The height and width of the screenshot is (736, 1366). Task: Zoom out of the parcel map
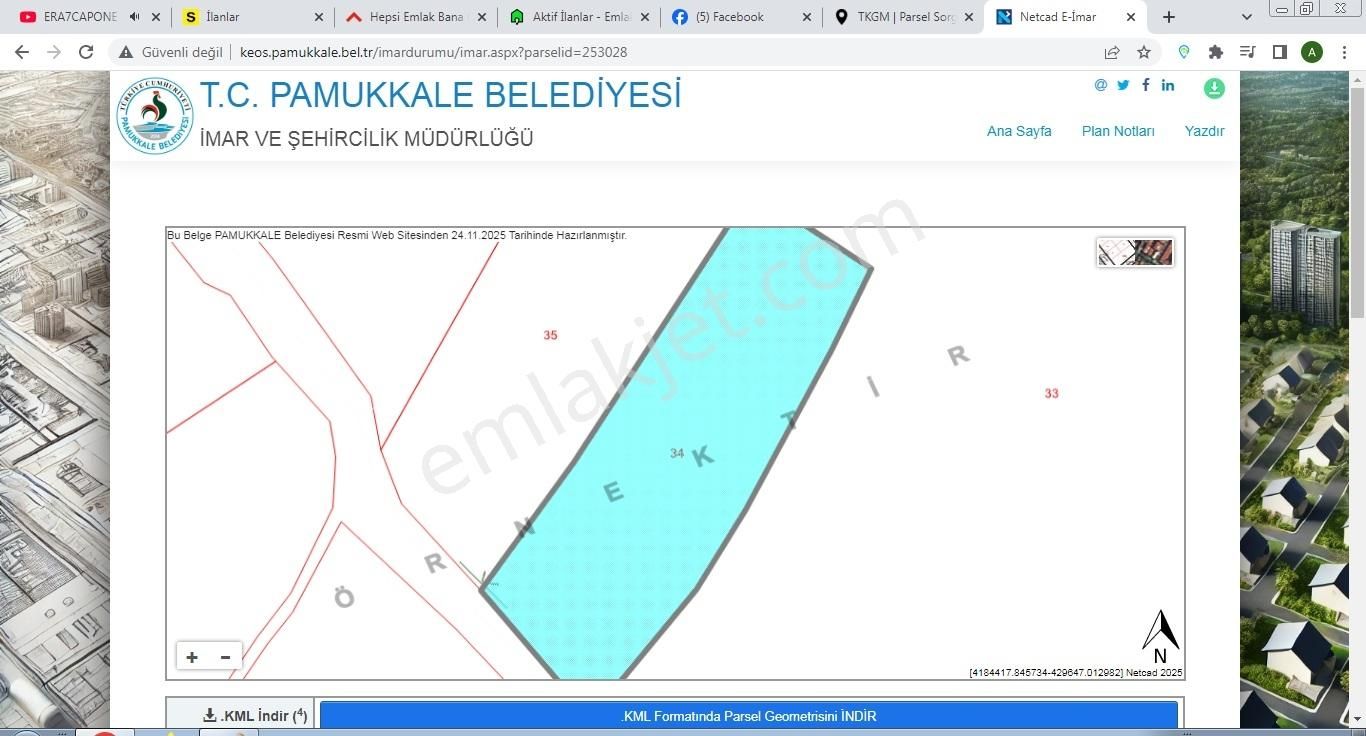coord(224,657)
